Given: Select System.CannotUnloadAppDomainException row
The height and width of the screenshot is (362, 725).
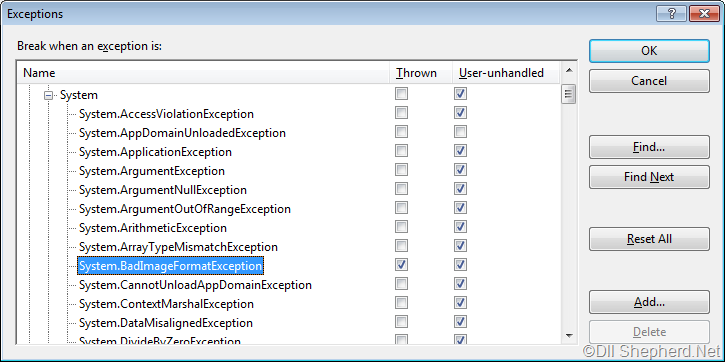Looking at the screenshot, I should pyautogui.click(x=195, y=285).
